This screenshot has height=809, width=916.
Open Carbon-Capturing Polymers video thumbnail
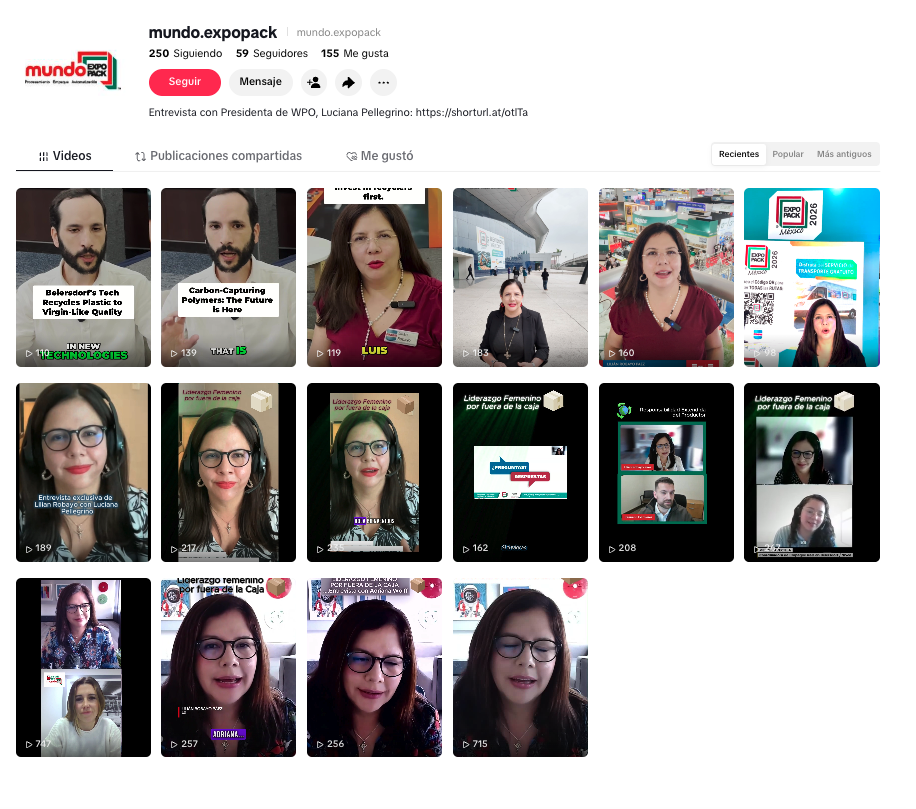[228, 277]
